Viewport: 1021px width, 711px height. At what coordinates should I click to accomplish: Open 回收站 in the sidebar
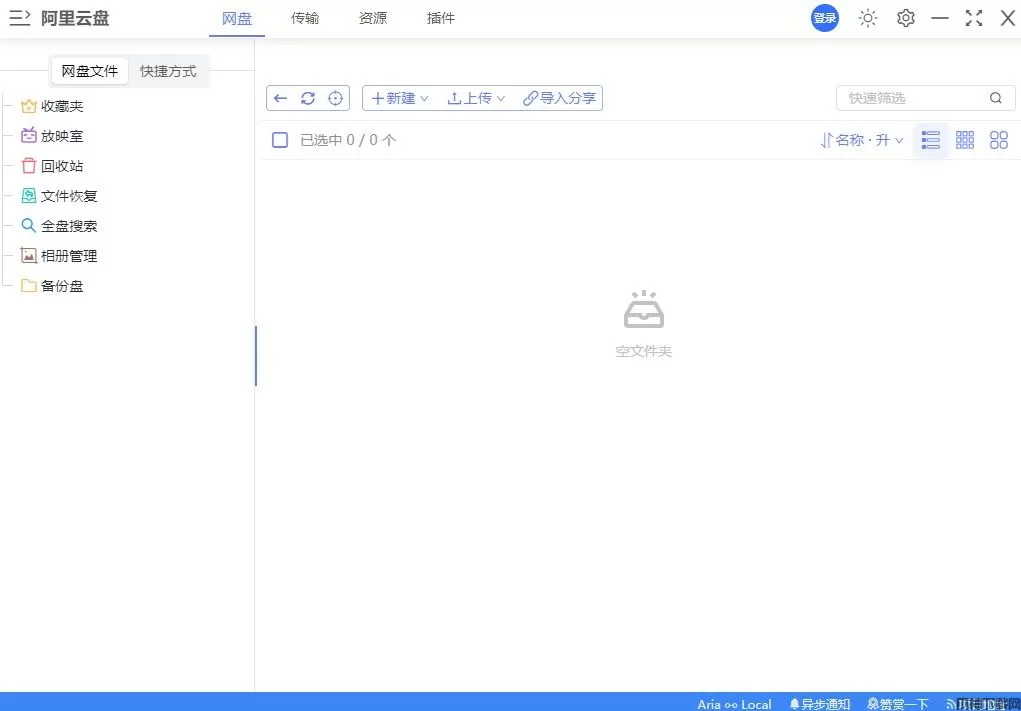point(62,166)
